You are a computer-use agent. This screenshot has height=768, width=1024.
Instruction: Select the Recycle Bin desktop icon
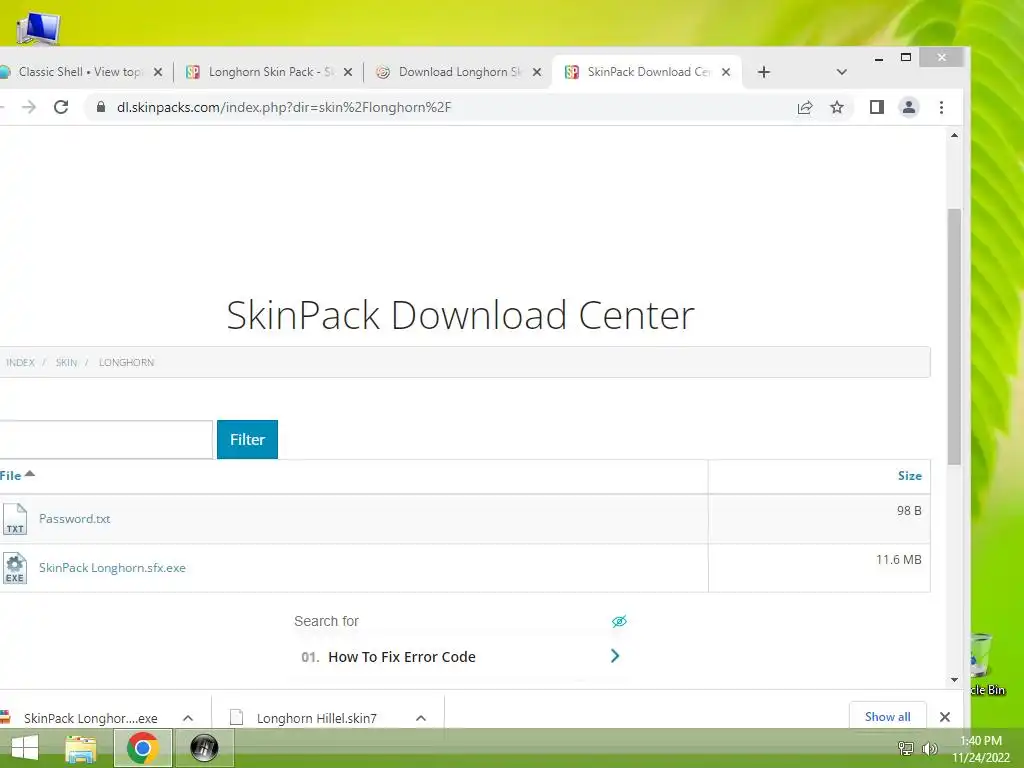coord(987,663)
